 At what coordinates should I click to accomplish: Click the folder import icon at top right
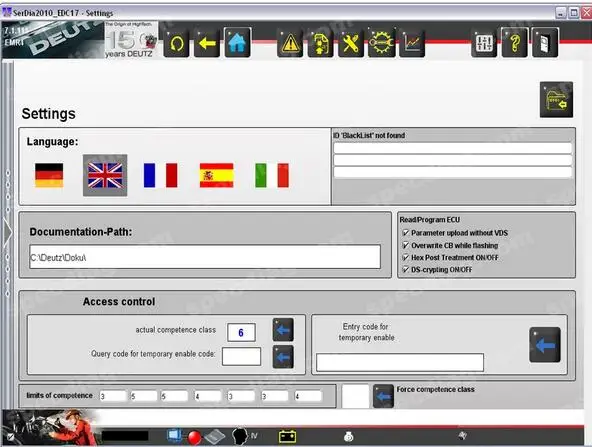click(556, 100)
